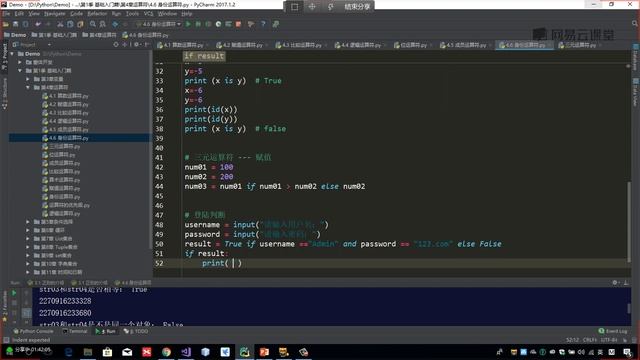Click the Open folder icon in the toolbar
The width and height of the screenshot is (640, 360).
[x=6, y=24]
